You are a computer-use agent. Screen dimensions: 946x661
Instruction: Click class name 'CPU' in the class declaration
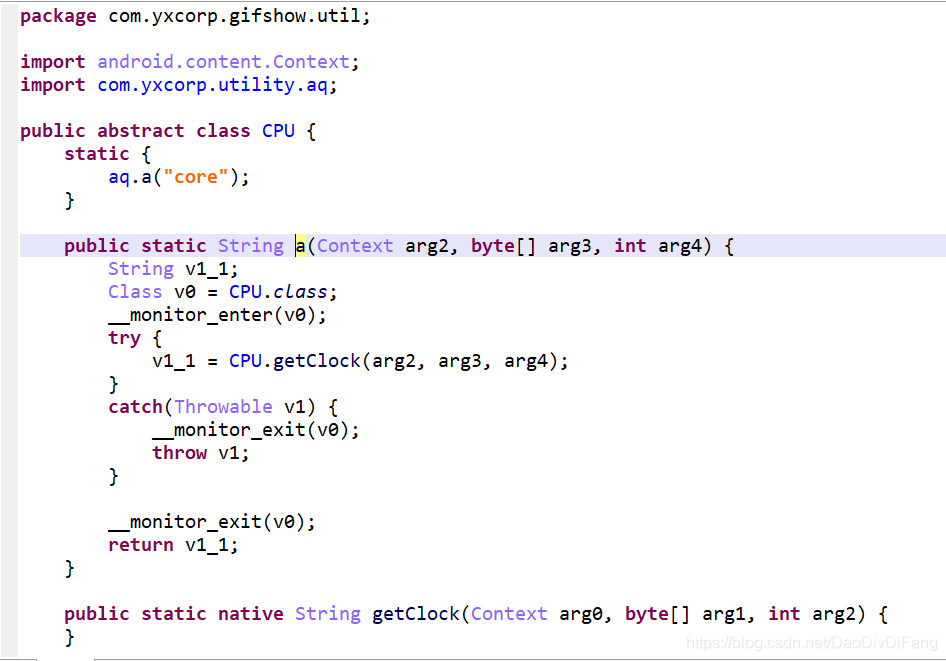tap(278, 131)
